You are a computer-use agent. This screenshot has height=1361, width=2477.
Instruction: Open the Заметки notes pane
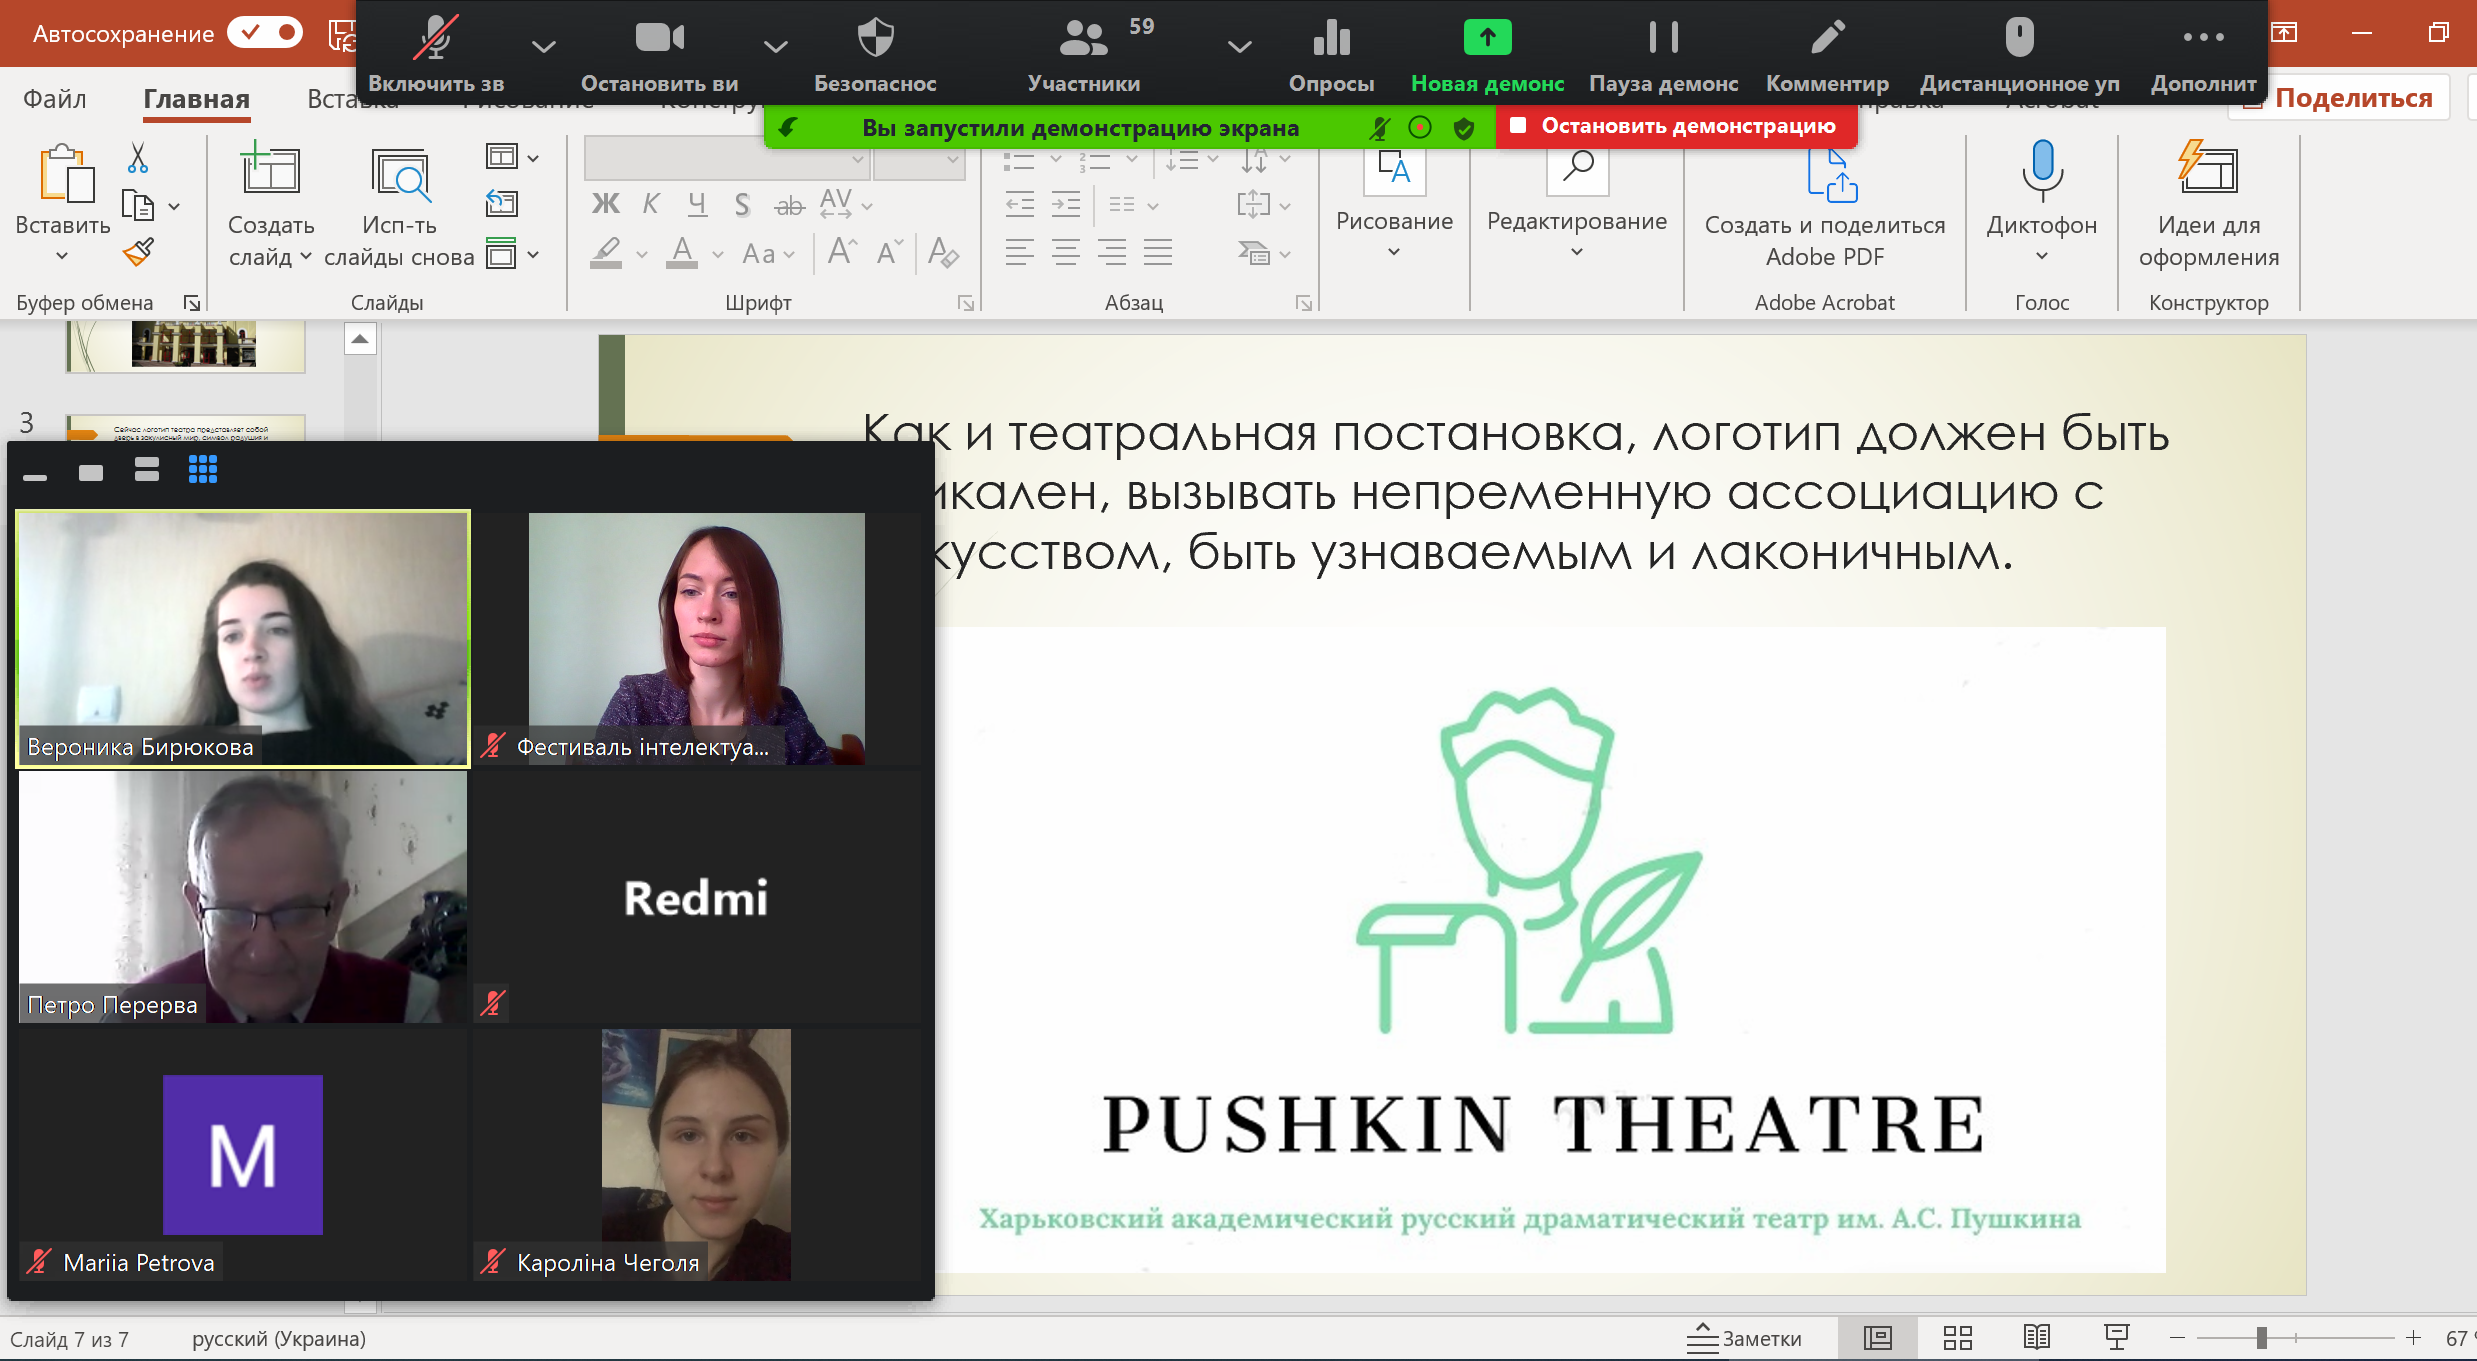pos(1744,1338)
